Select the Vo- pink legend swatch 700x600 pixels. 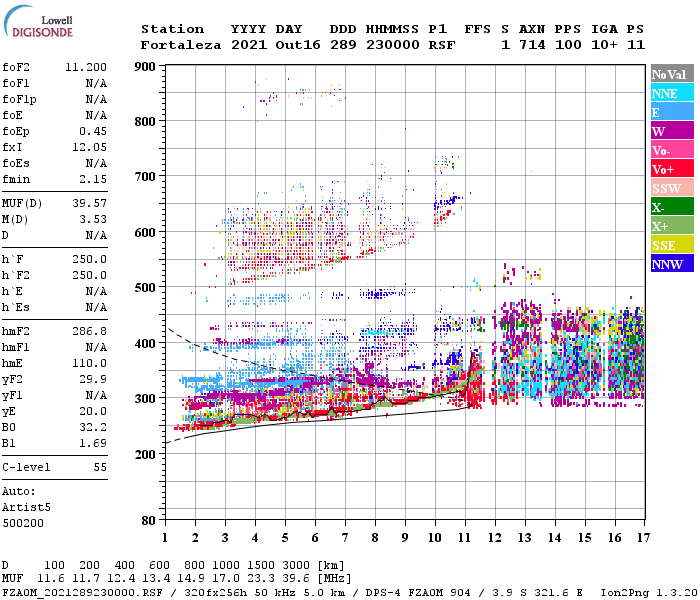coord(672,150)
